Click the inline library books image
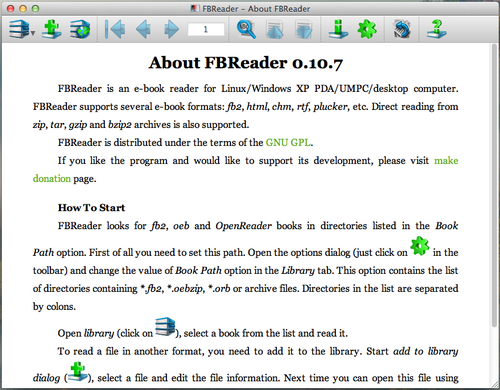This screenshot has width=500, height=390. click(x=165, y=327)
